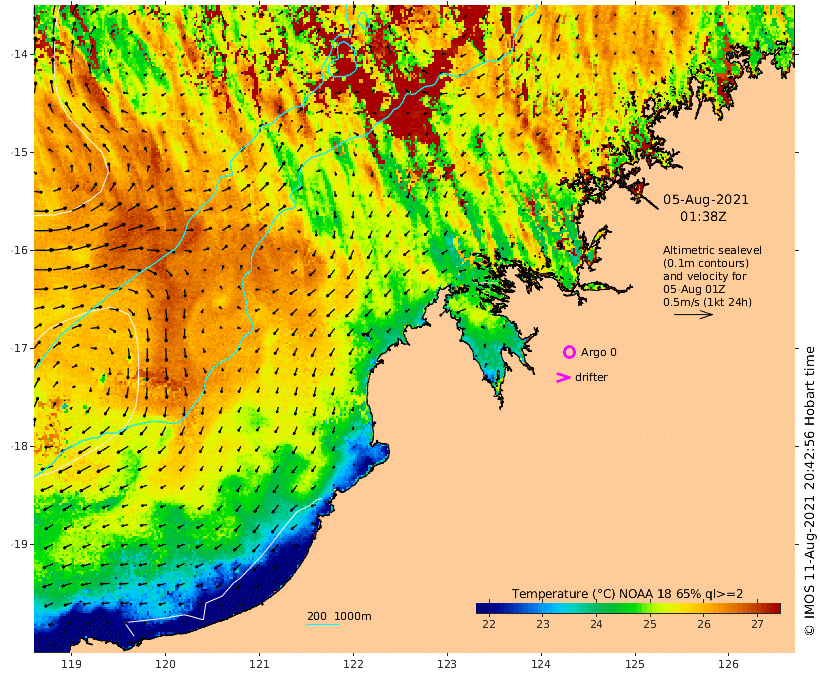
Task: Click the longitude axis label 119
Action: (71, 664)
